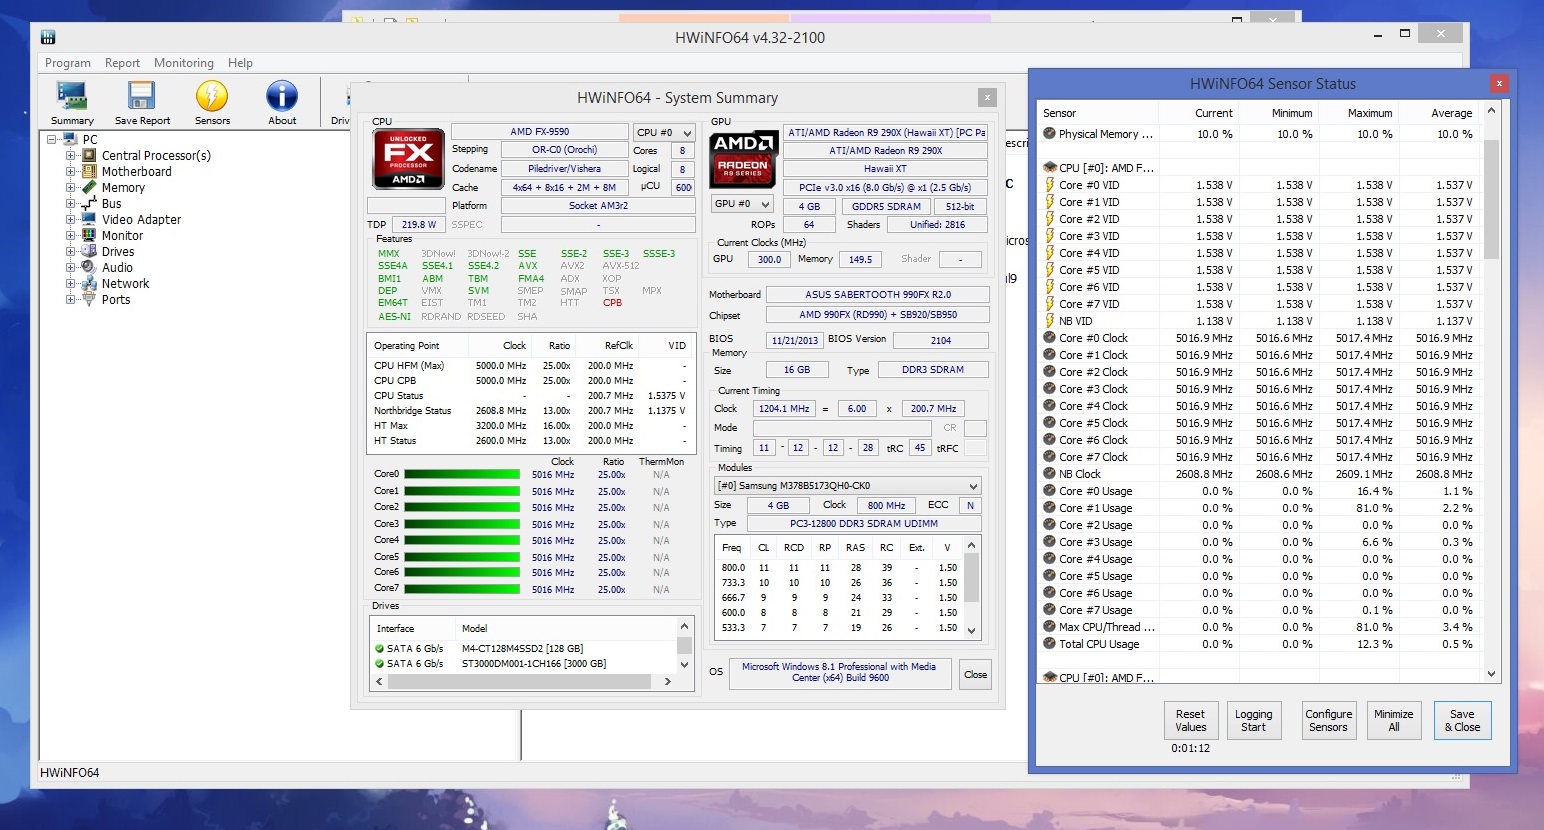Screen dimensions: 1544x830
Task: Click the memory timing table scroll-down arrow
Action: tap(971, 631)
